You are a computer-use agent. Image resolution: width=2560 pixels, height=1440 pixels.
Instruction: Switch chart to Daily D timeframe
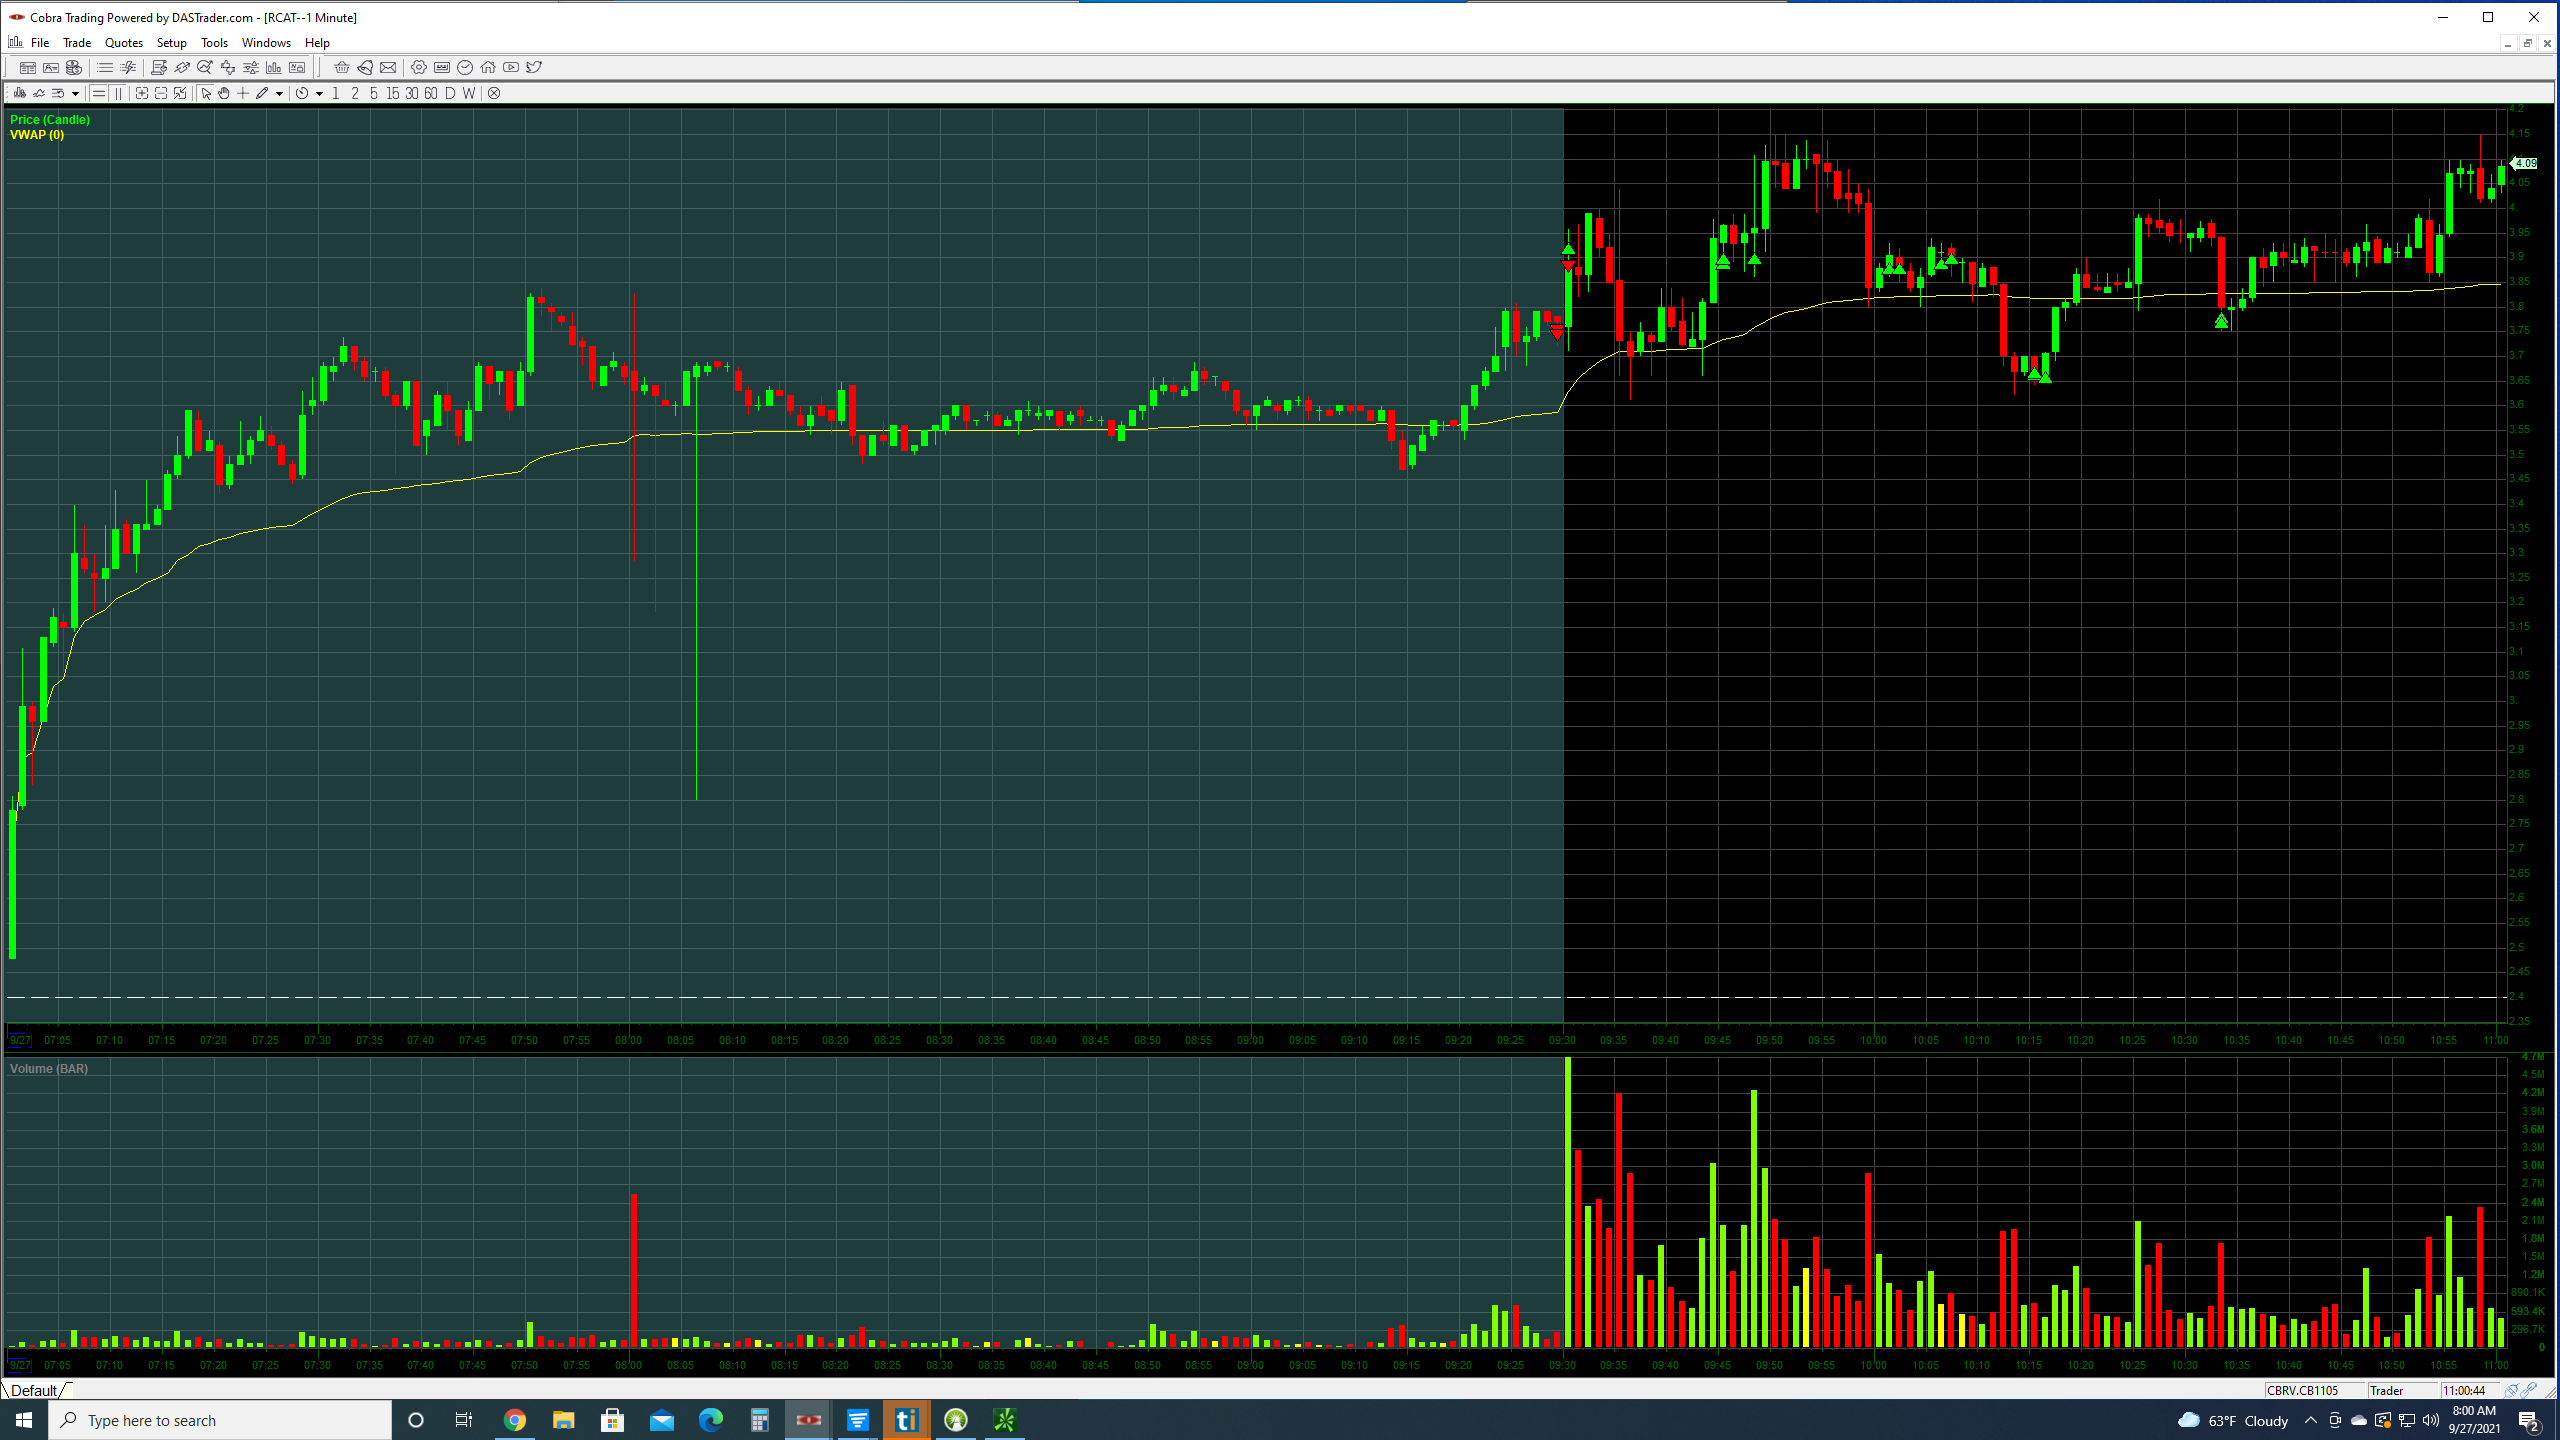pyautogui.click(x=450, y=93)
